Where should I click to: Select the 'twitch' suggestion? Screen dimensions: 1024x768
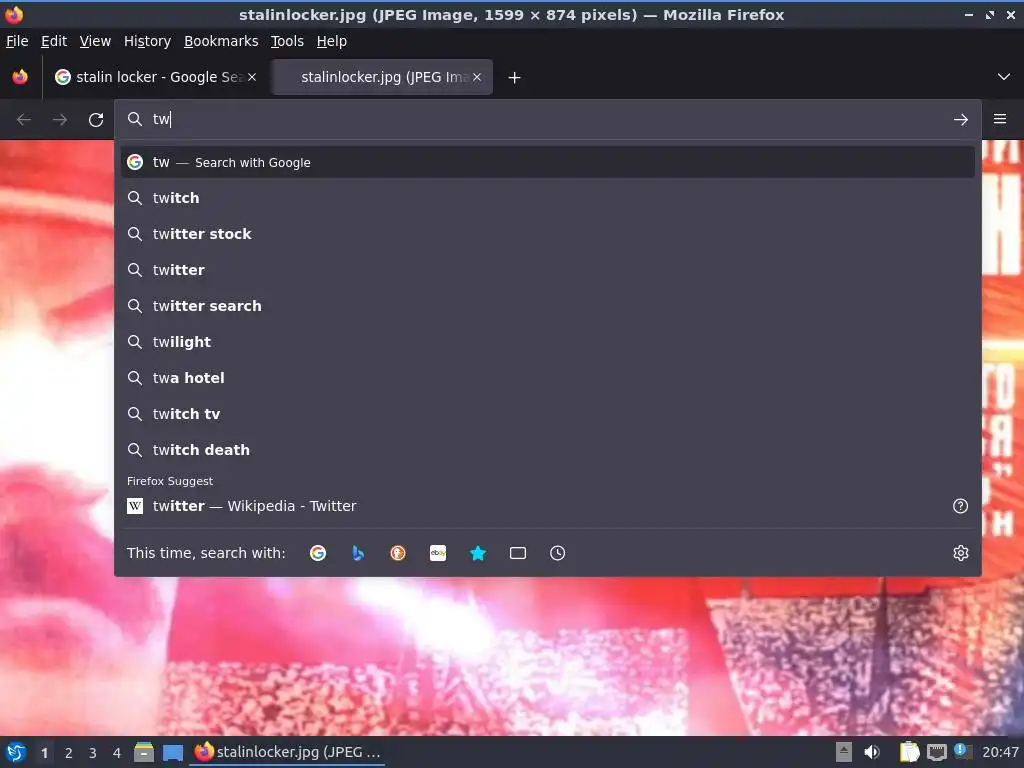point(547,198)
